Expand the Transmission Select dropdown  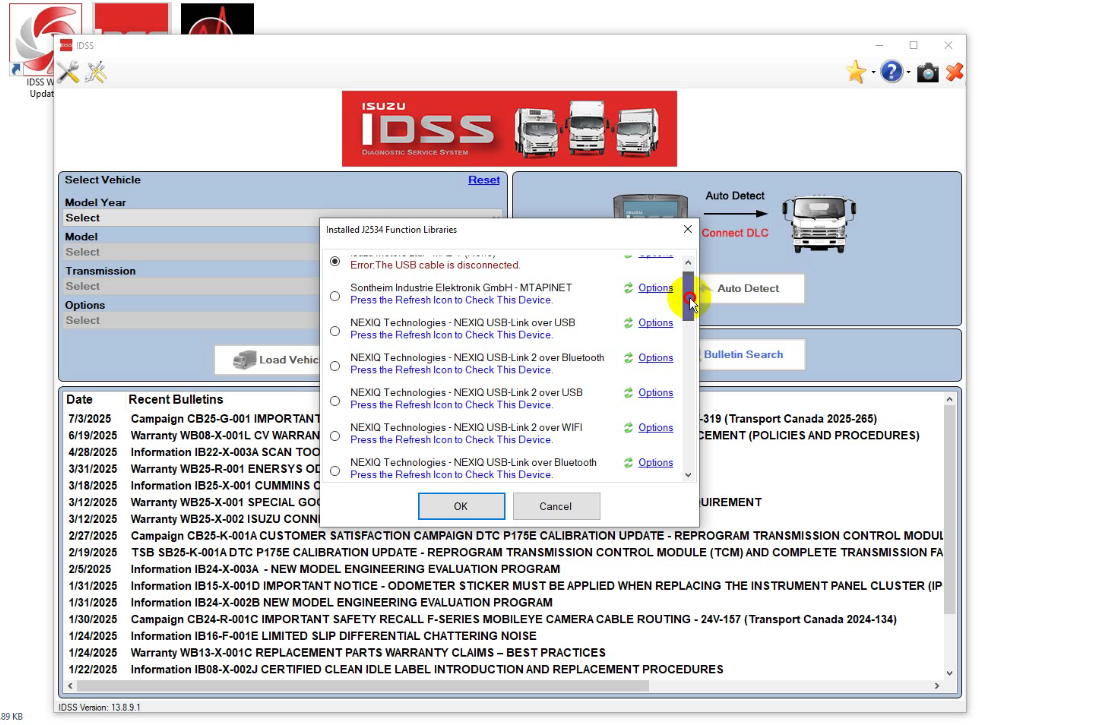click(x=191, y=286)
